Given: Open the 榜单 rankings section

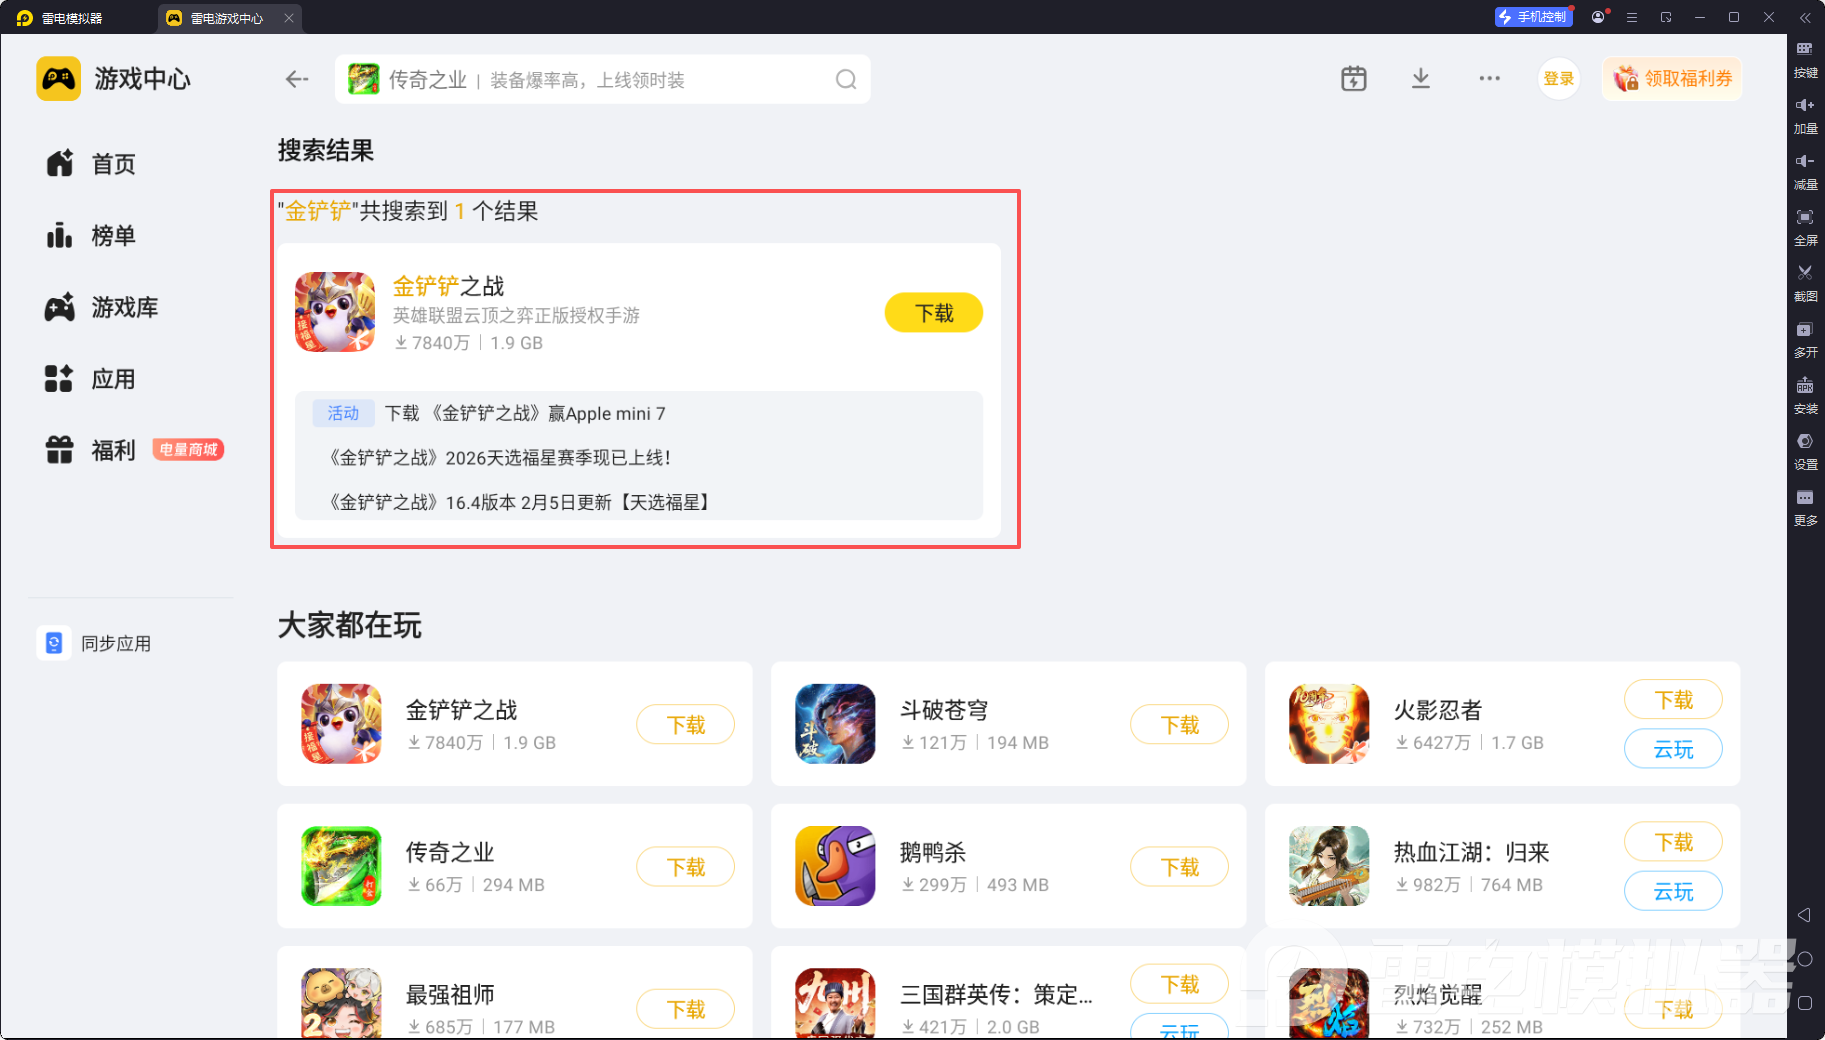Looking at the screenshot, I should [x=90, y=236].
